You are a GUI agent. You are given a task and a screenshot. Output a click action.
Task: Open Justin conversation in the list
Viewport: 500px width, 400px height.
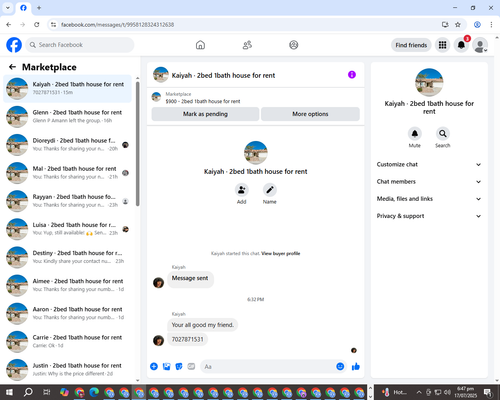tap(67, 369)
